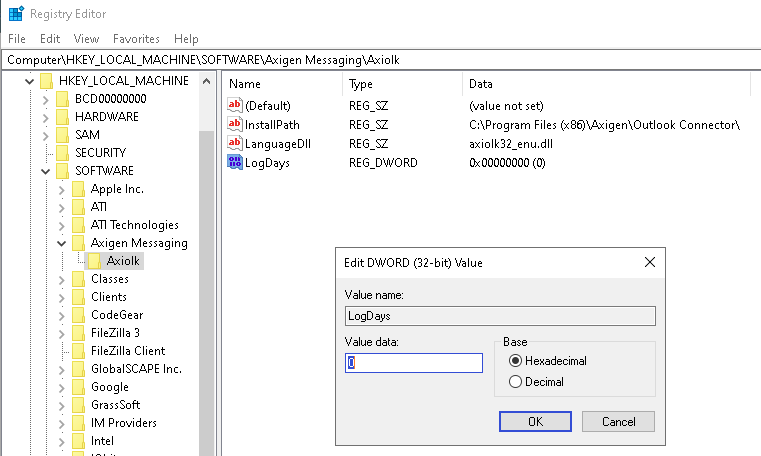Click the registry path address bar

(381, 60)
